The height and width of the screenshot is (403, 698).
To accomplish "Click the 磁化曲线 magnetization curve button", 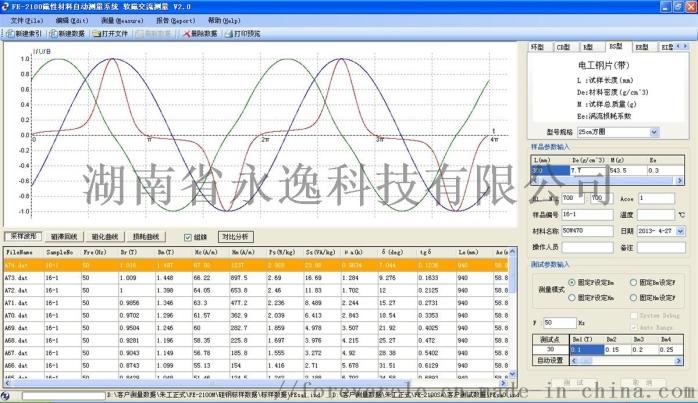I will coord(105,237).
